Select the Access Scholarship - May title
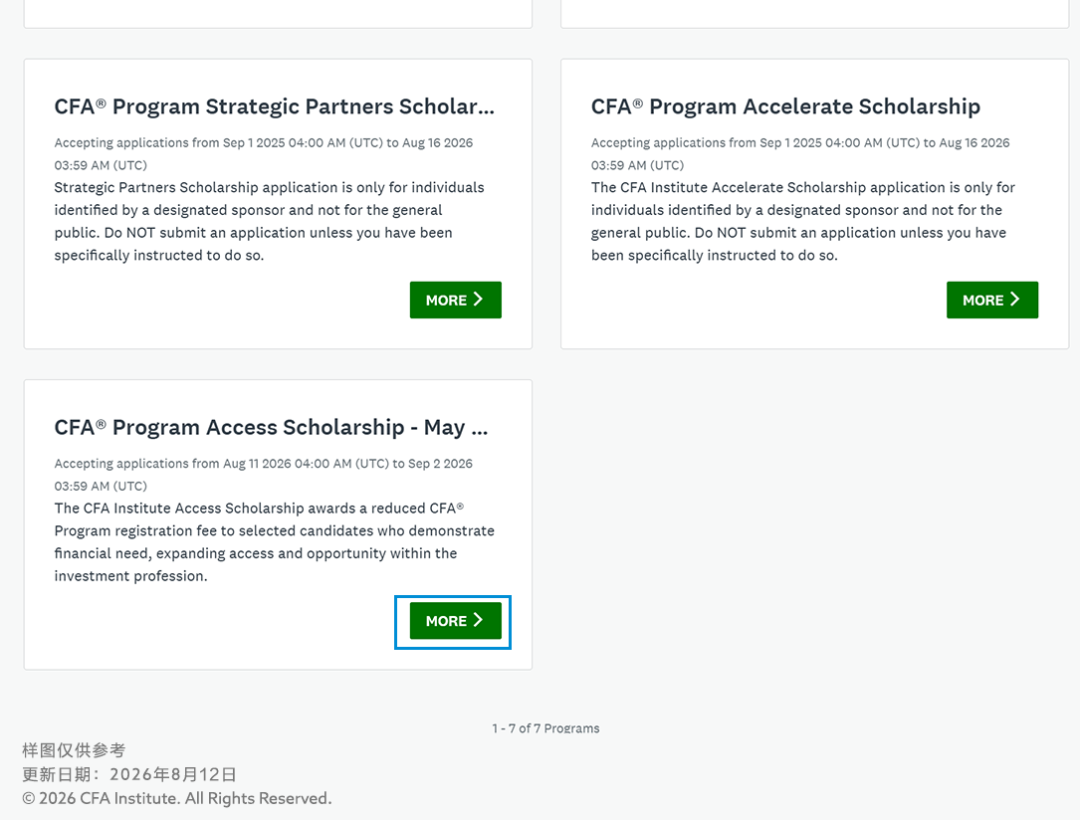Image resolution: width=1080 pixels, height=820 pixels. [271, 428]
